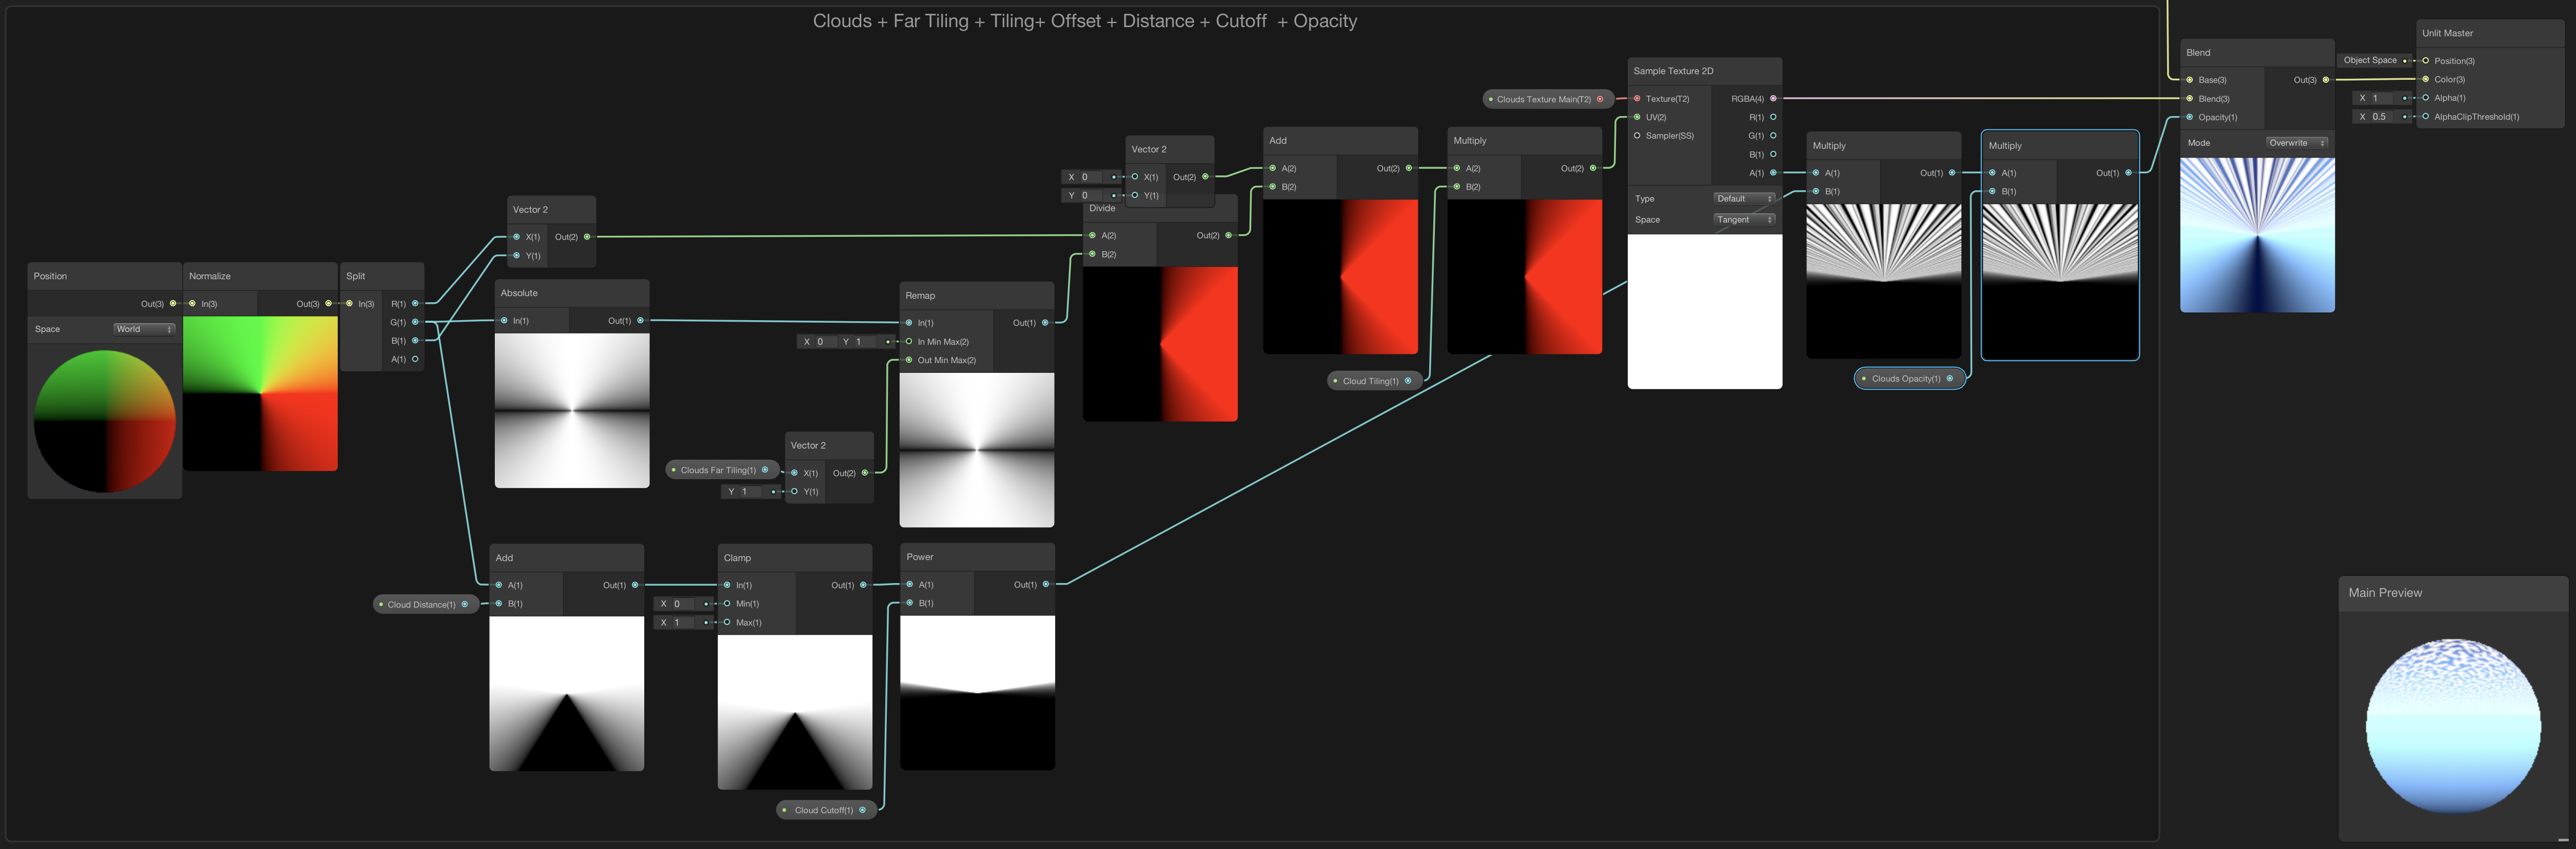The width and height of the screenshot is (2576, 849).
Task: Open the Sampler Space dropdown set to Tangent
Action: coord(1742,219)
